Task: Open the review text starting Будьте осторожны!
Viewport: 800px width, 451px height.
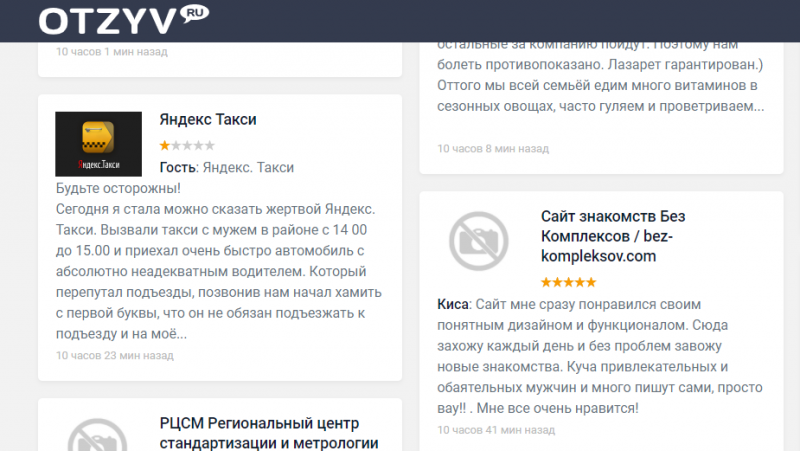Action: (x=219, y=261)
